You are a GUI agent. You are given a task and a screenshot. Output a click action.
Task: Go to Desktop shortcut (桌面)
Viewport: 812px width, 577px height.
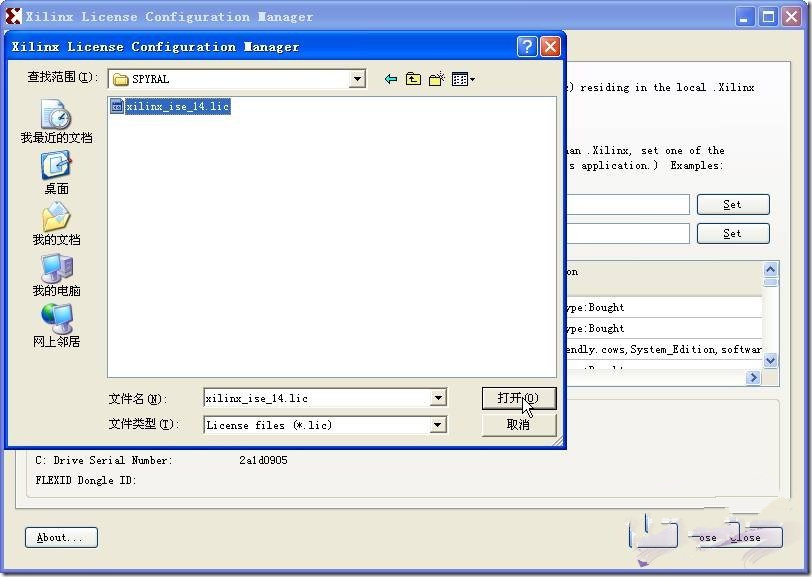[x=56, y=172]
